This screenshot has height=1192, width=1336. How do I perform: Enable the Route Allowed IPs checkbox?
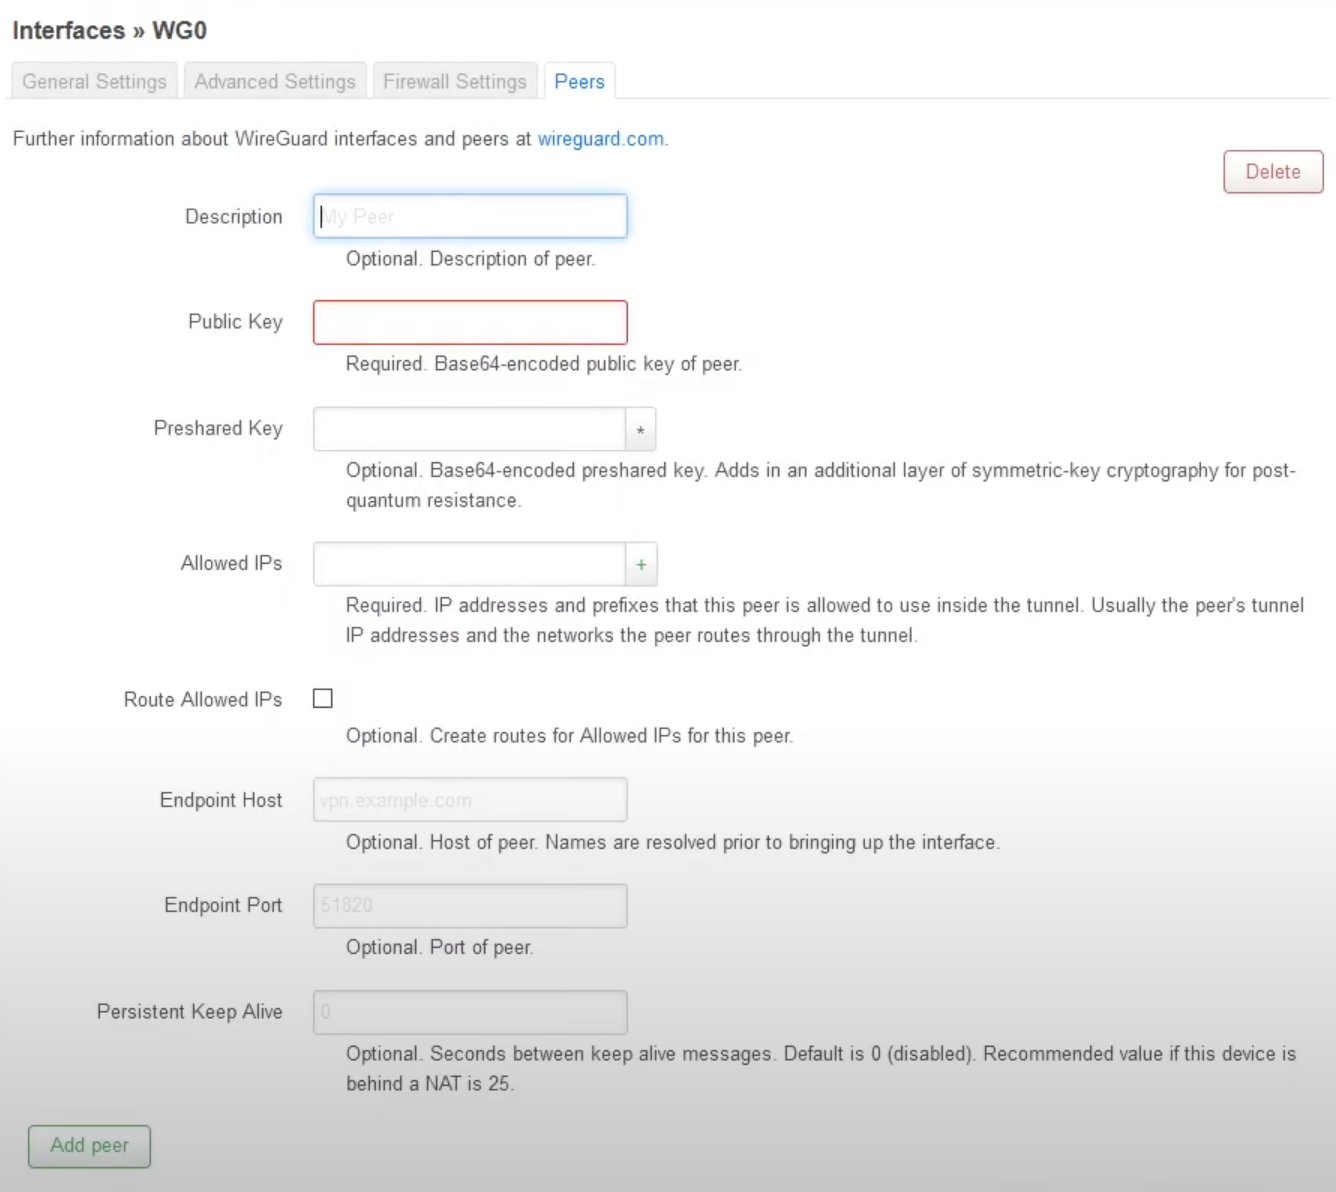tap(322, 698)
